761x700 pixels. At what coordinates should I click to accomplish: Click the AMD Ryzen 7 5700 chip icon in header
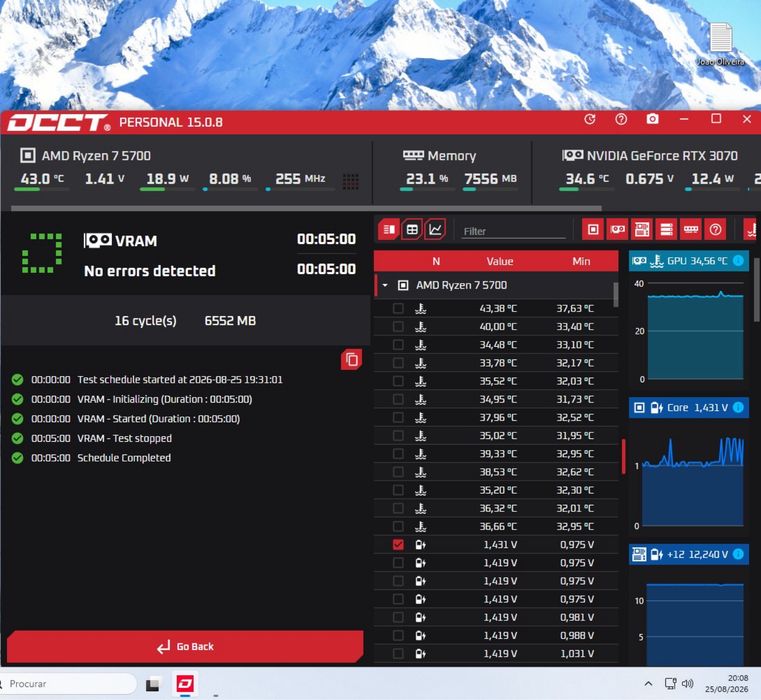[28, 156]
